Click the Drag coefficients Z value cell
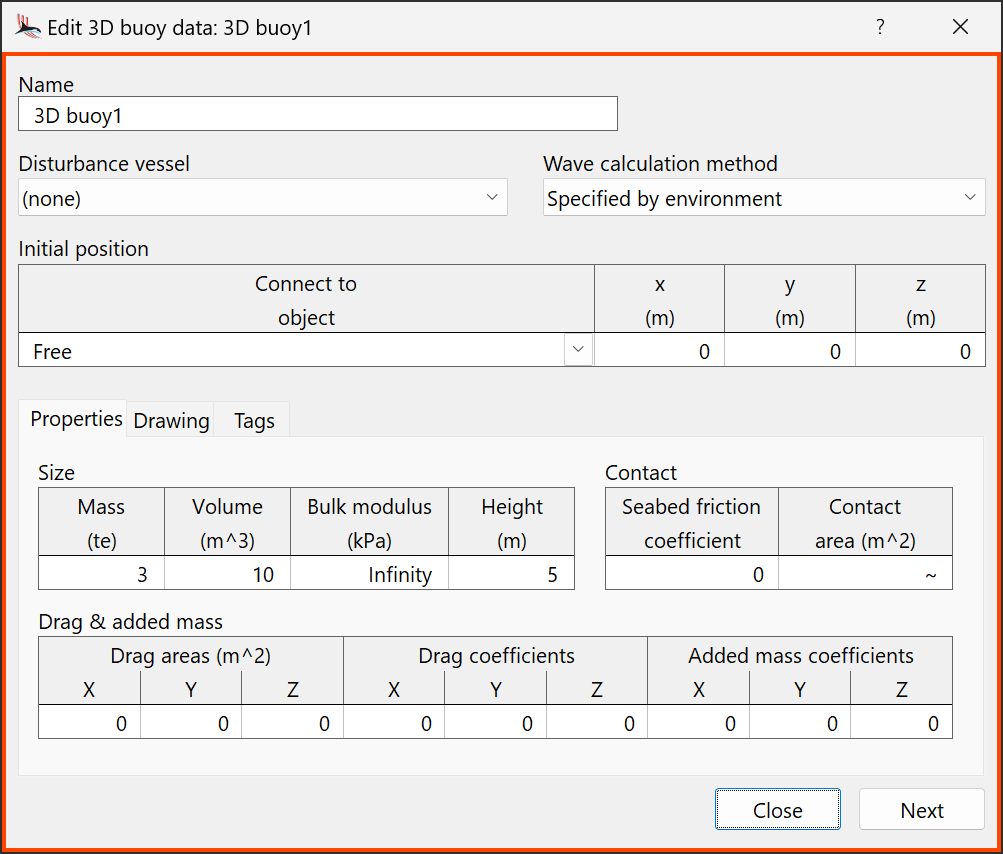 click(x=597, y=723)
